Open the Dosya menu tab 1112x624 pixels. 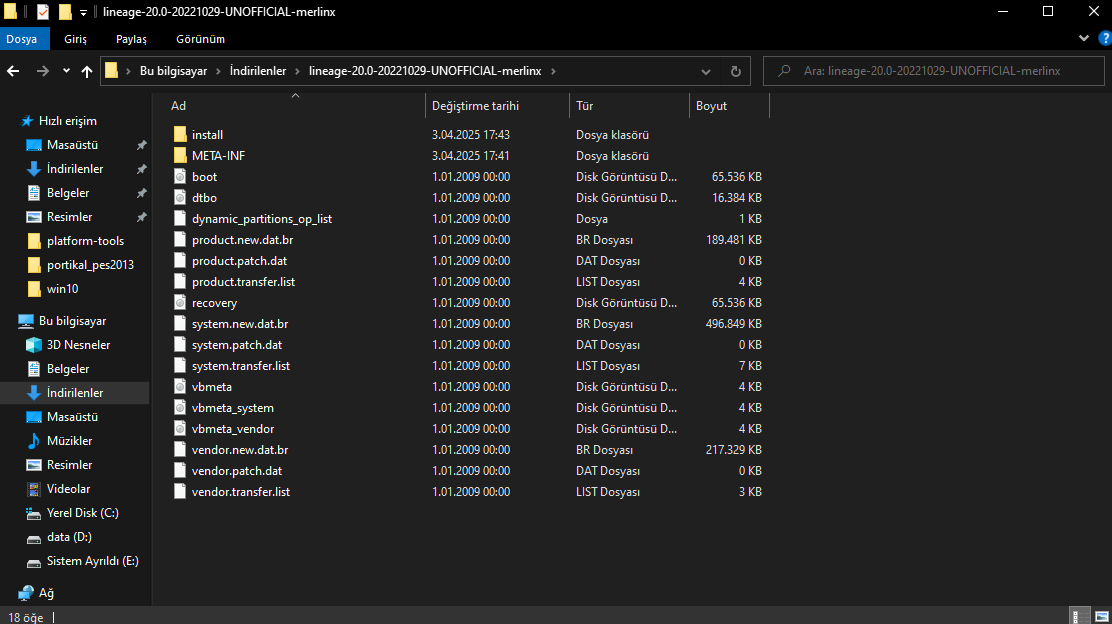click(x=22, y=39)
